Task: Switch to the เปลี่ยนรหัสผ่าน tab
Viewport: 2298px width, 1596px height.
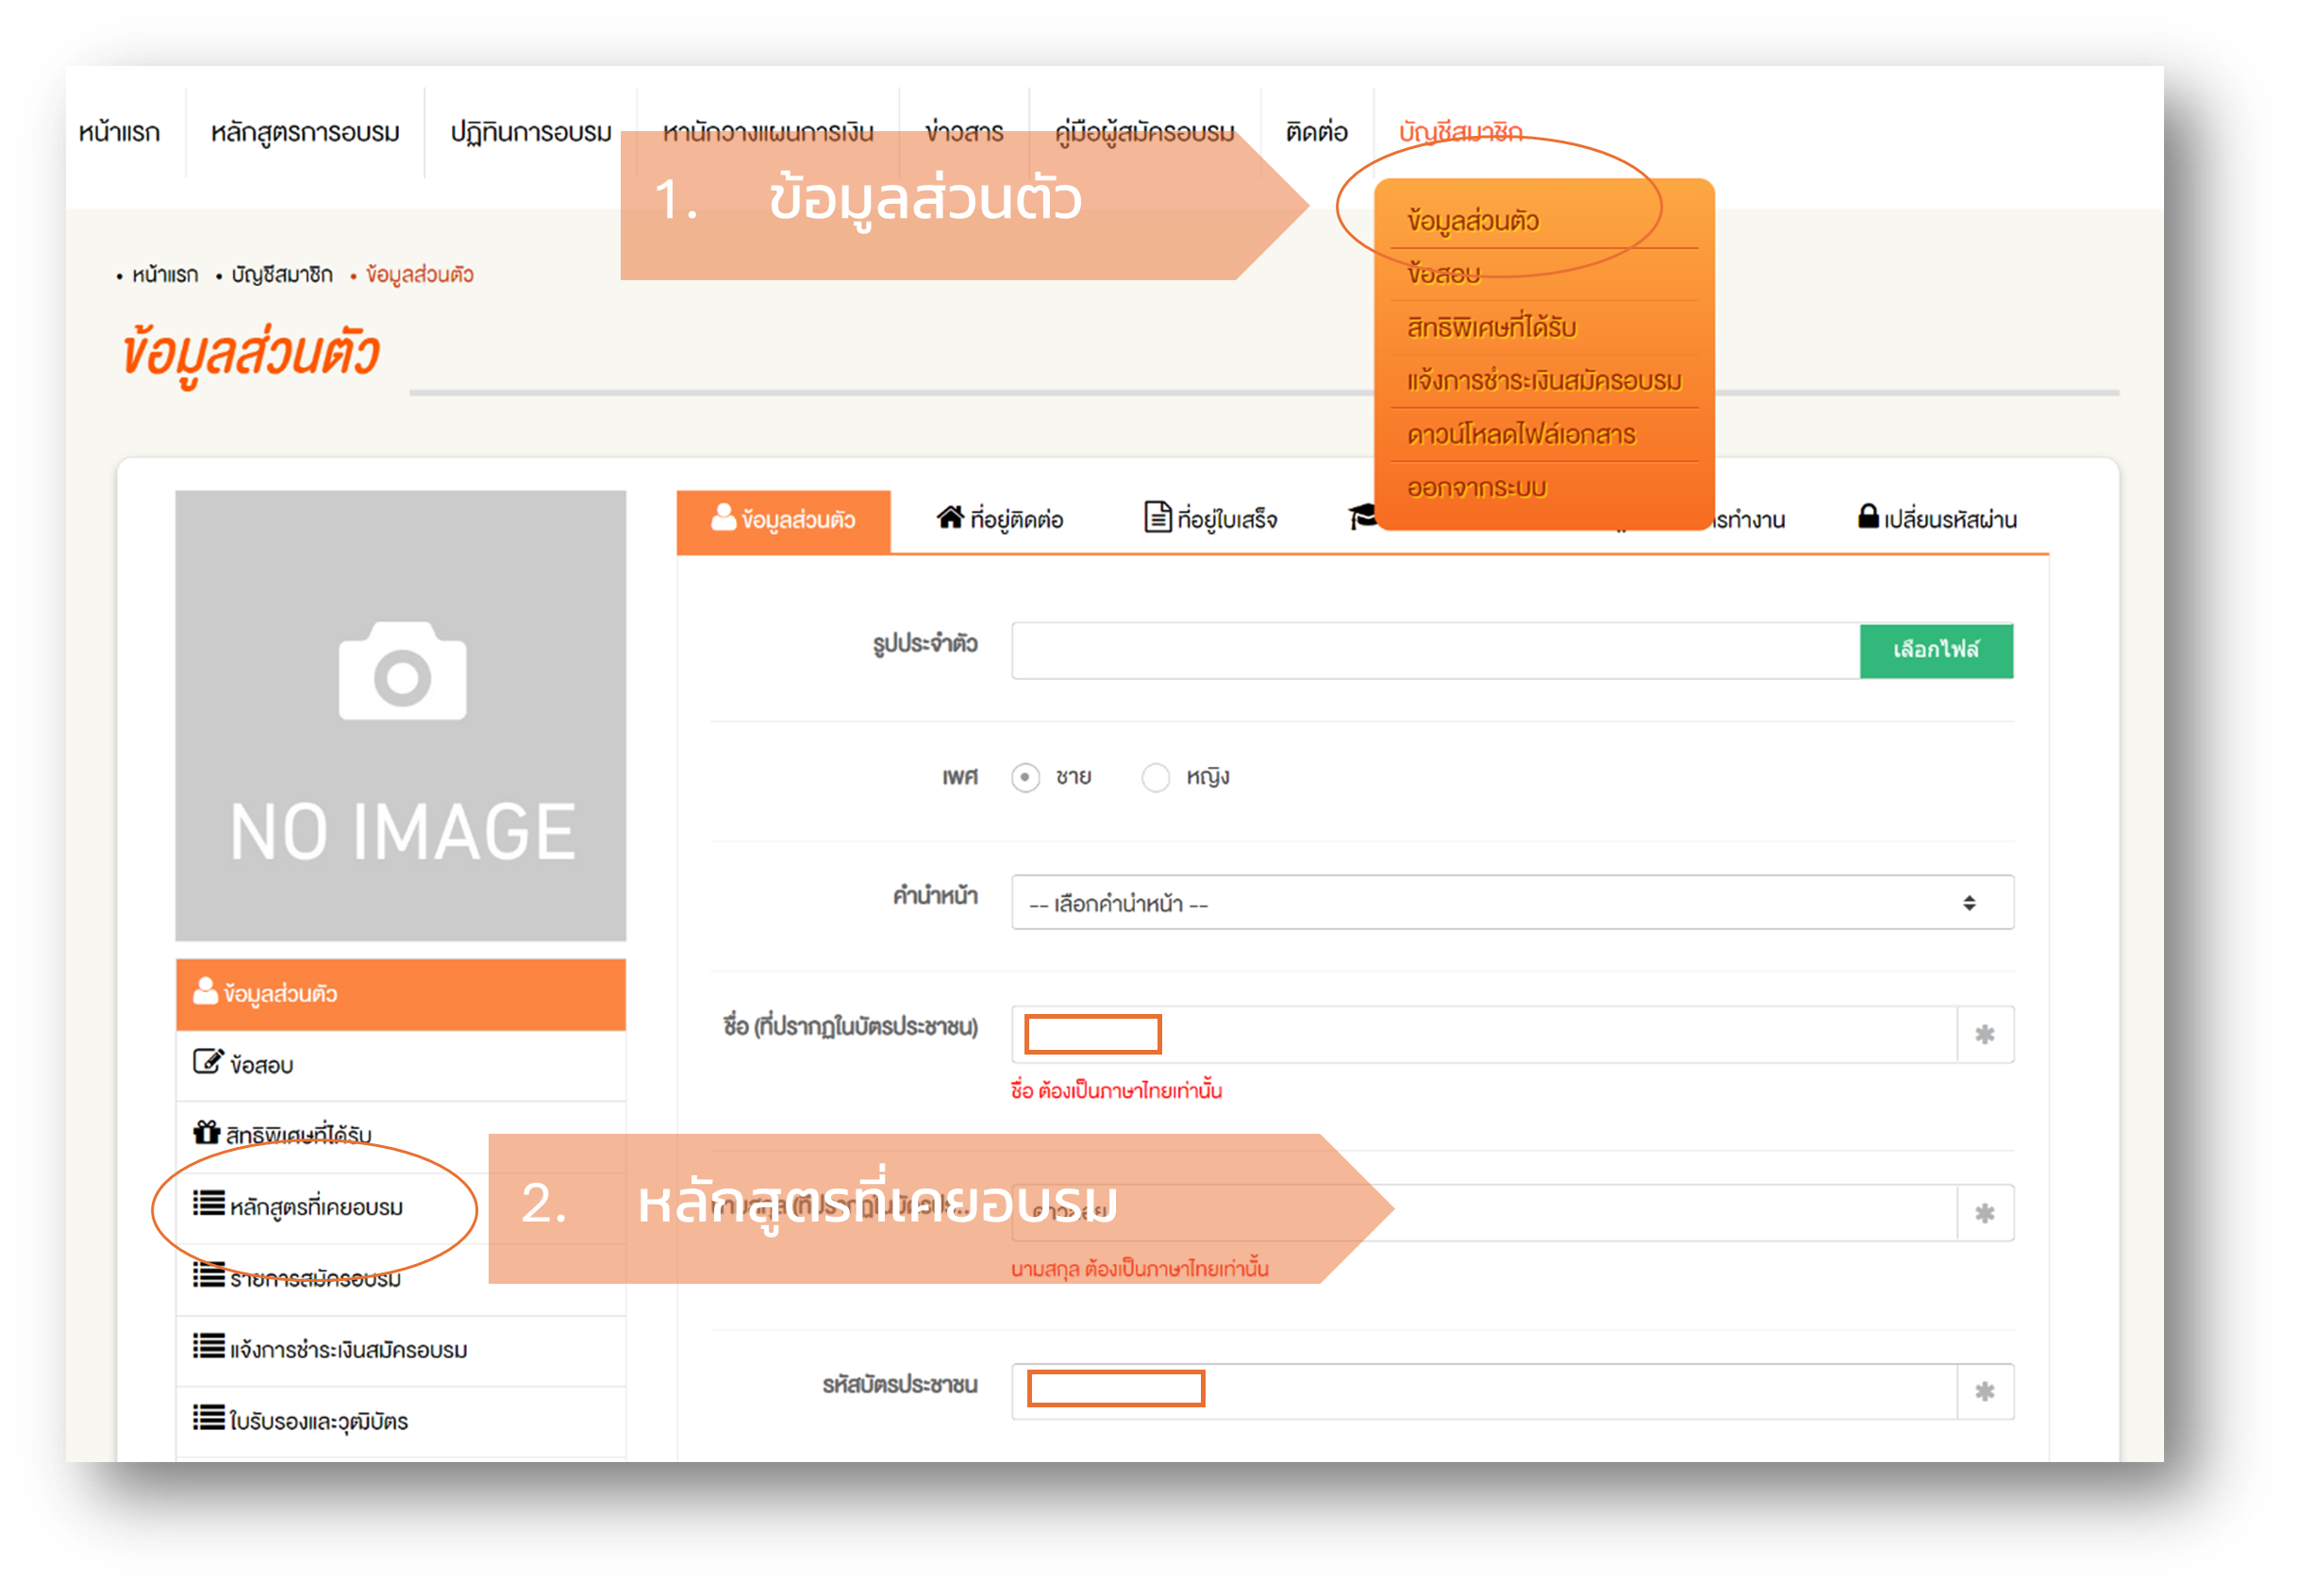Action: [x=1937, y=519]
